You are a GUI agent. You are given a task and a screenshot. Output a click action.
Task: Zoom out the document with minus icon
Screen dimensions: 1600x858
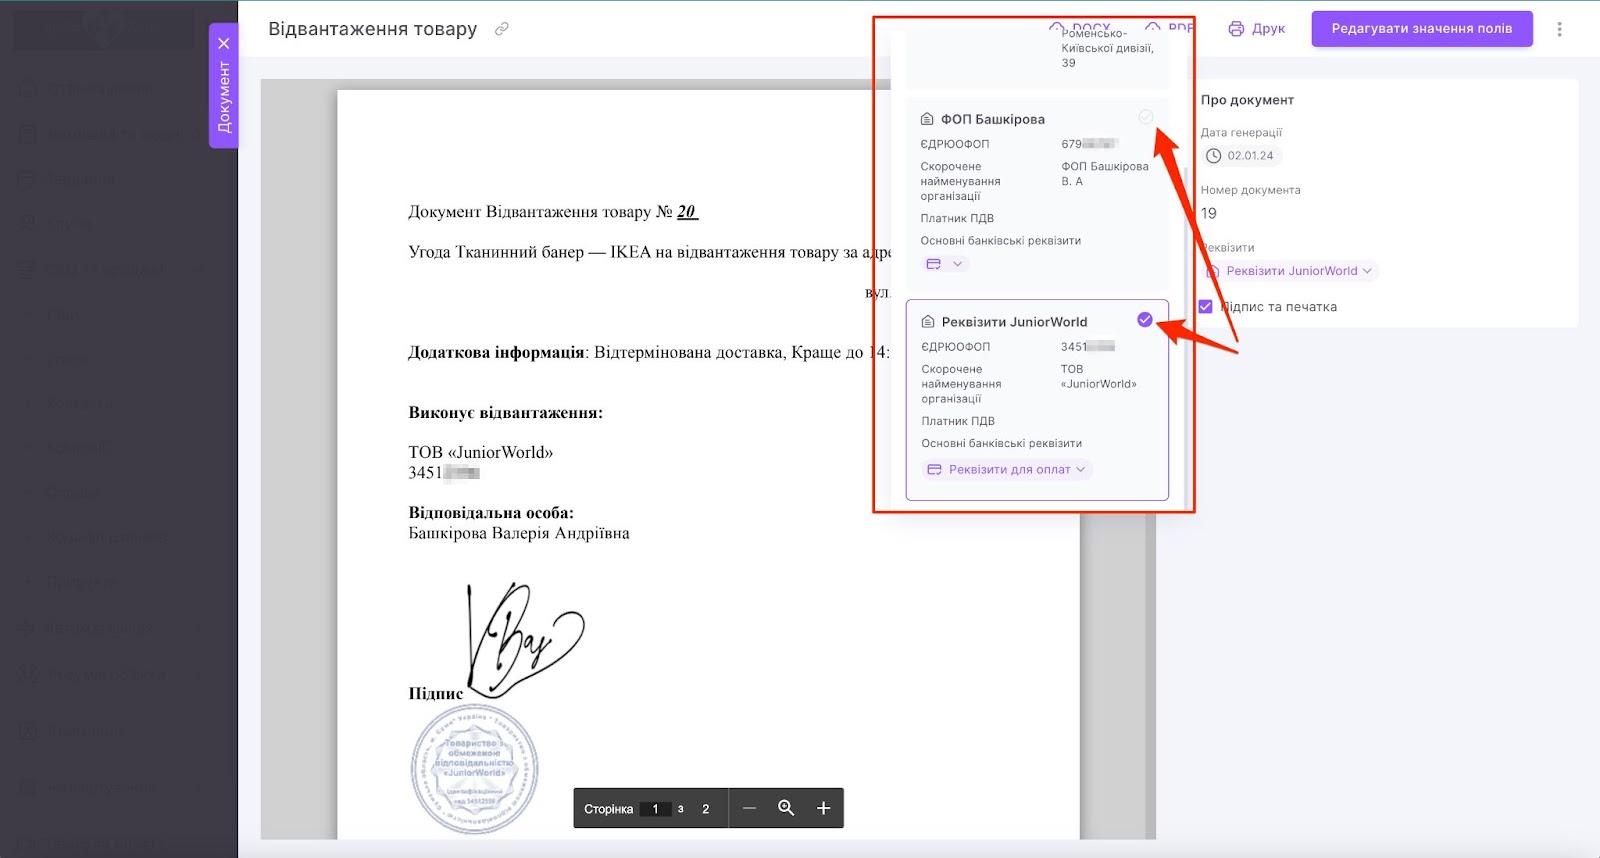click(x=749, y=808)
